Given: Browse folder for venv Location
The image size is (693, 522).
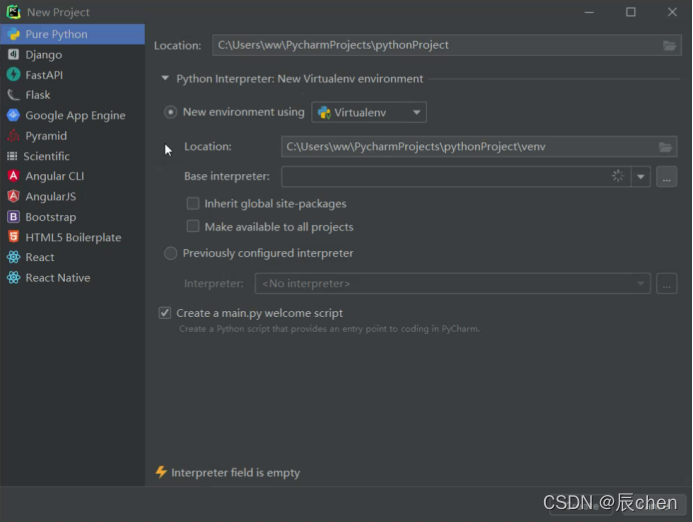Looking at the screenshot, I should click(665, 147).
